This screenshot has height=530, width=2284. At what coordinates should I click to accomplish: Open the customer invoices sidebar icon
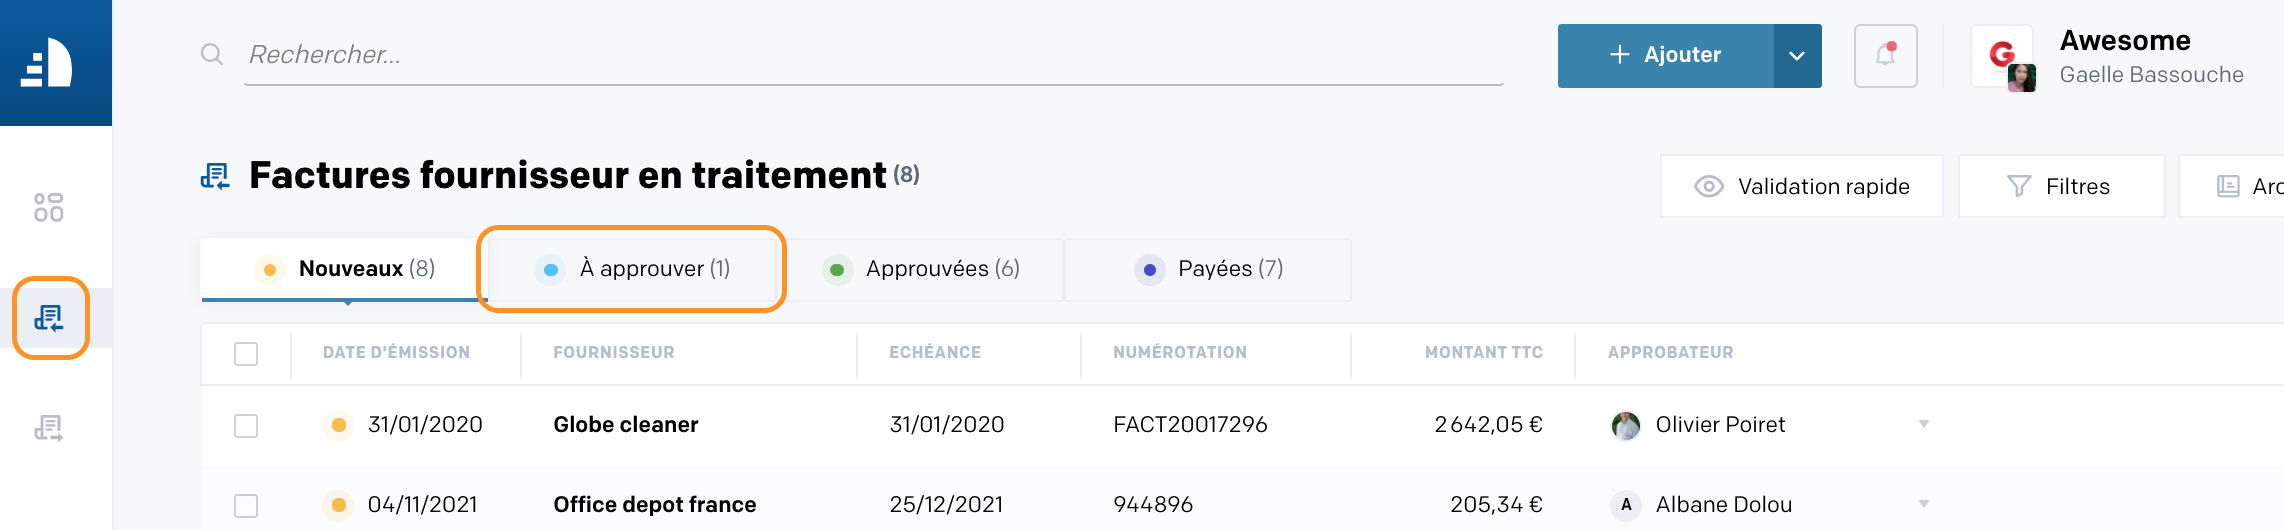tap(49, 428)
